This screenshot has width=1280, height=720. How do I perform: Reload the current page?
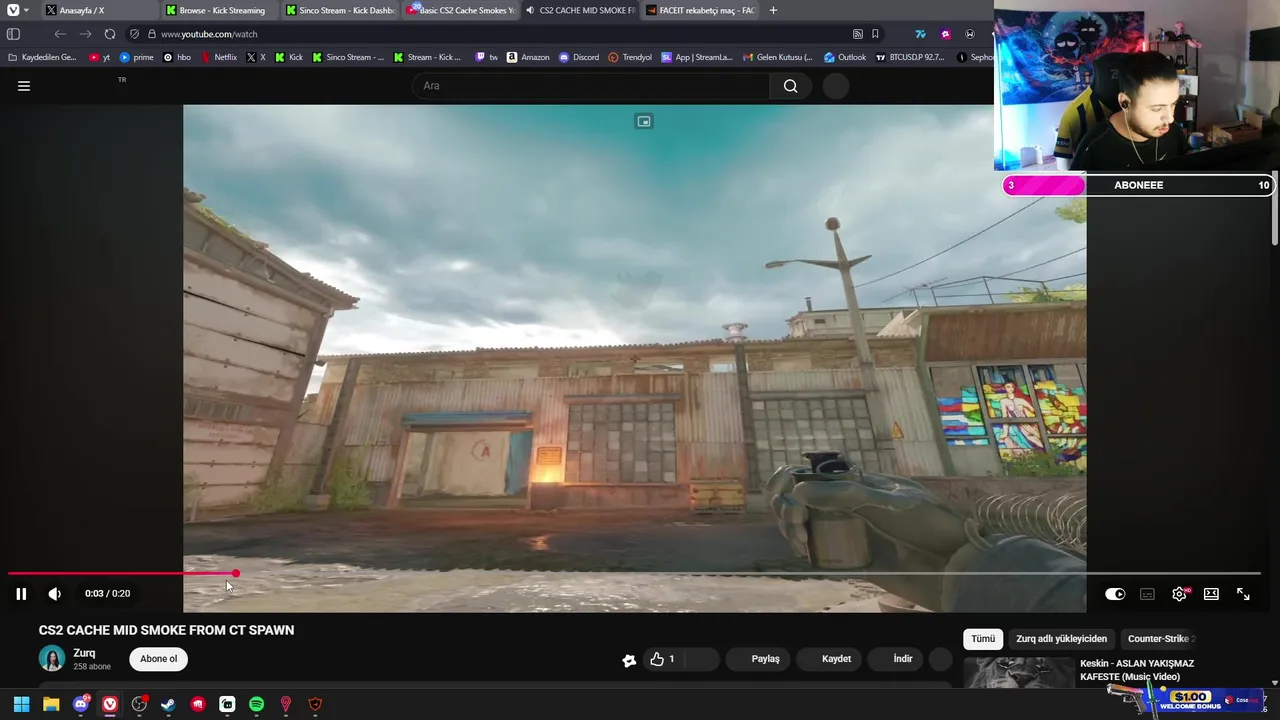pyautogui.click(x=110, y=34)
